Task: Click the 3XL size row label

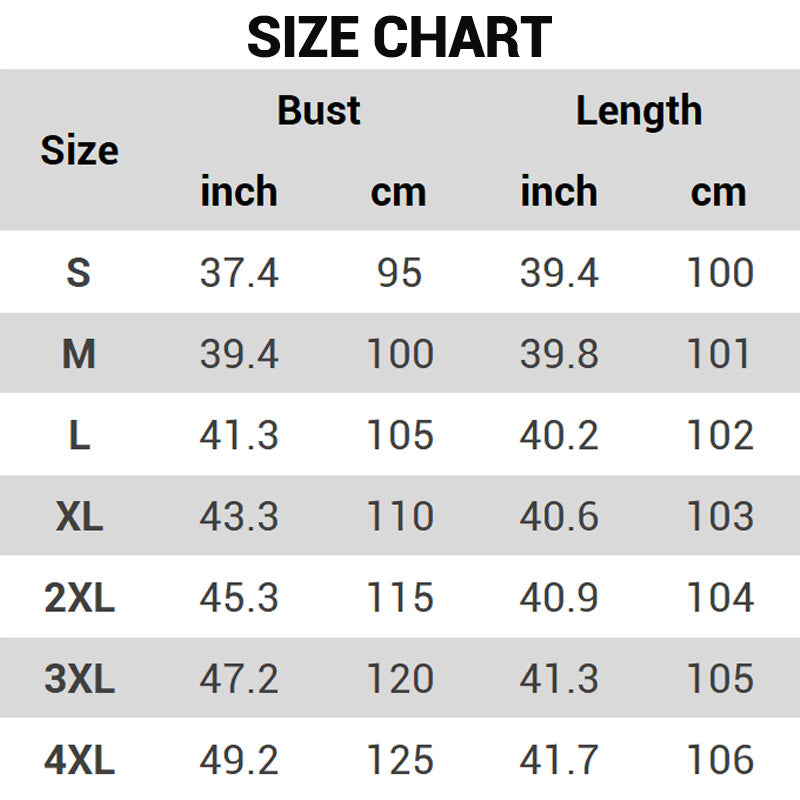Action: click(x=79, y=679)
